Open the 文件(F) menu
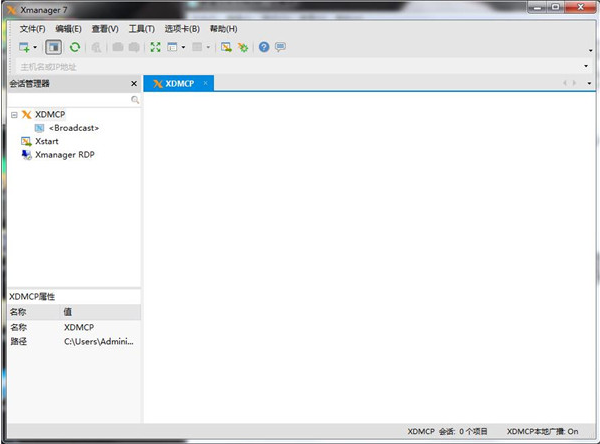This screenshot has width=600, height=444. [33, 29]
